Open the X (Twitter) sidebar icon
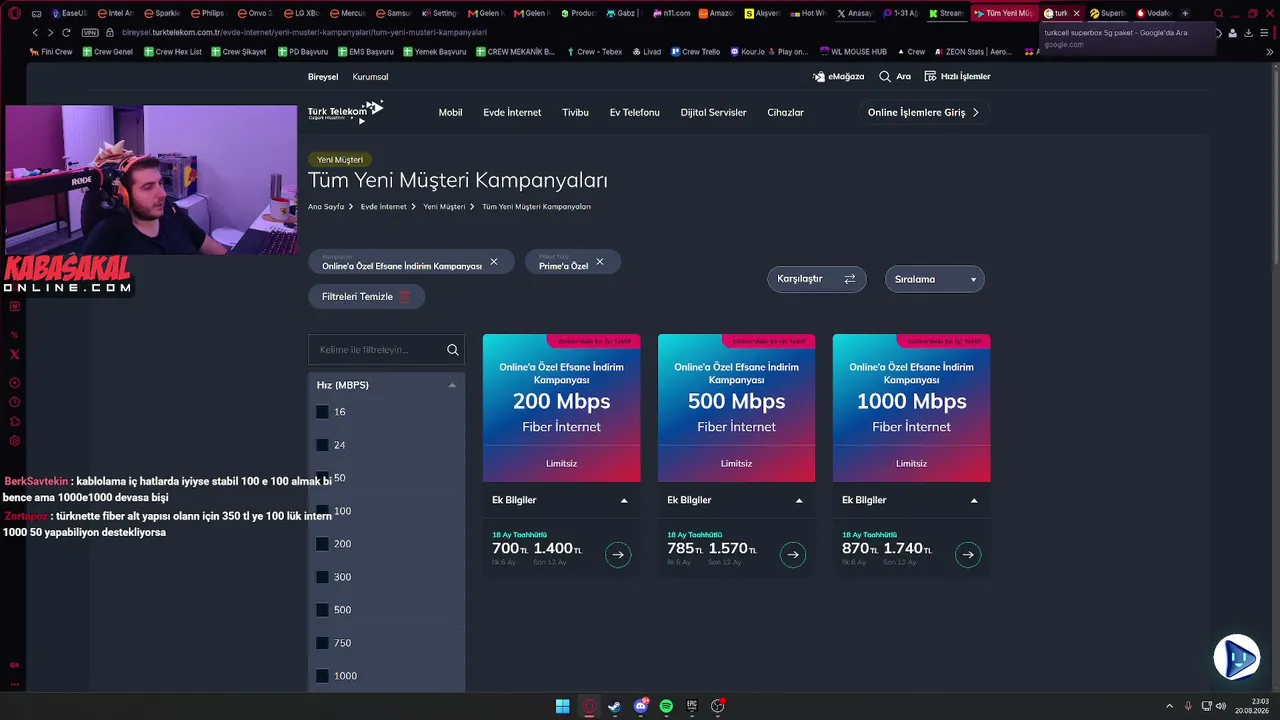Image resolution: width=1280 pixels, height=720 pixels. [x=15, y=354]
